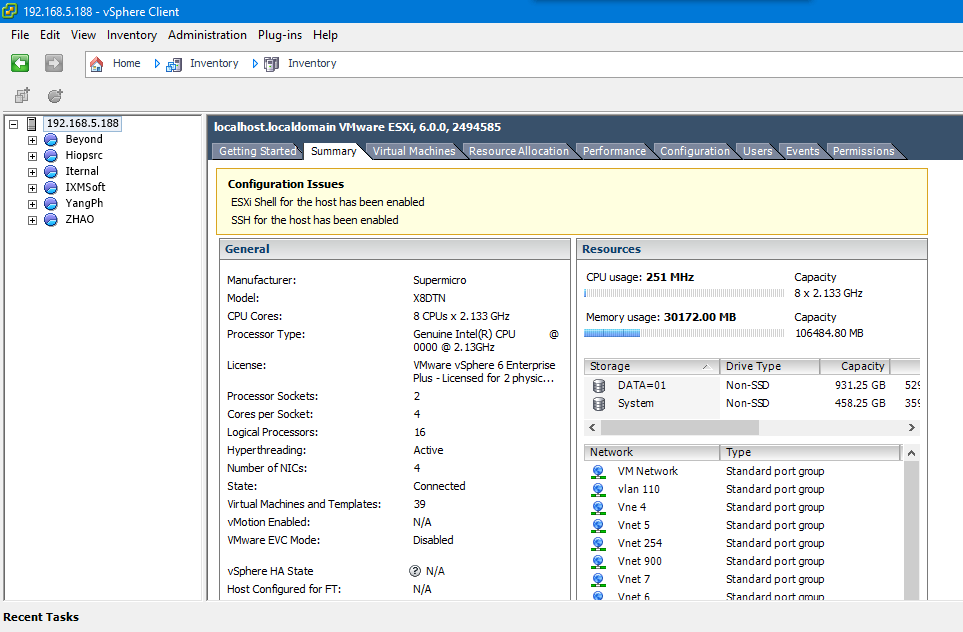Sort storage by the Capacity column header

pyautogui.click(x=854, y=366)
